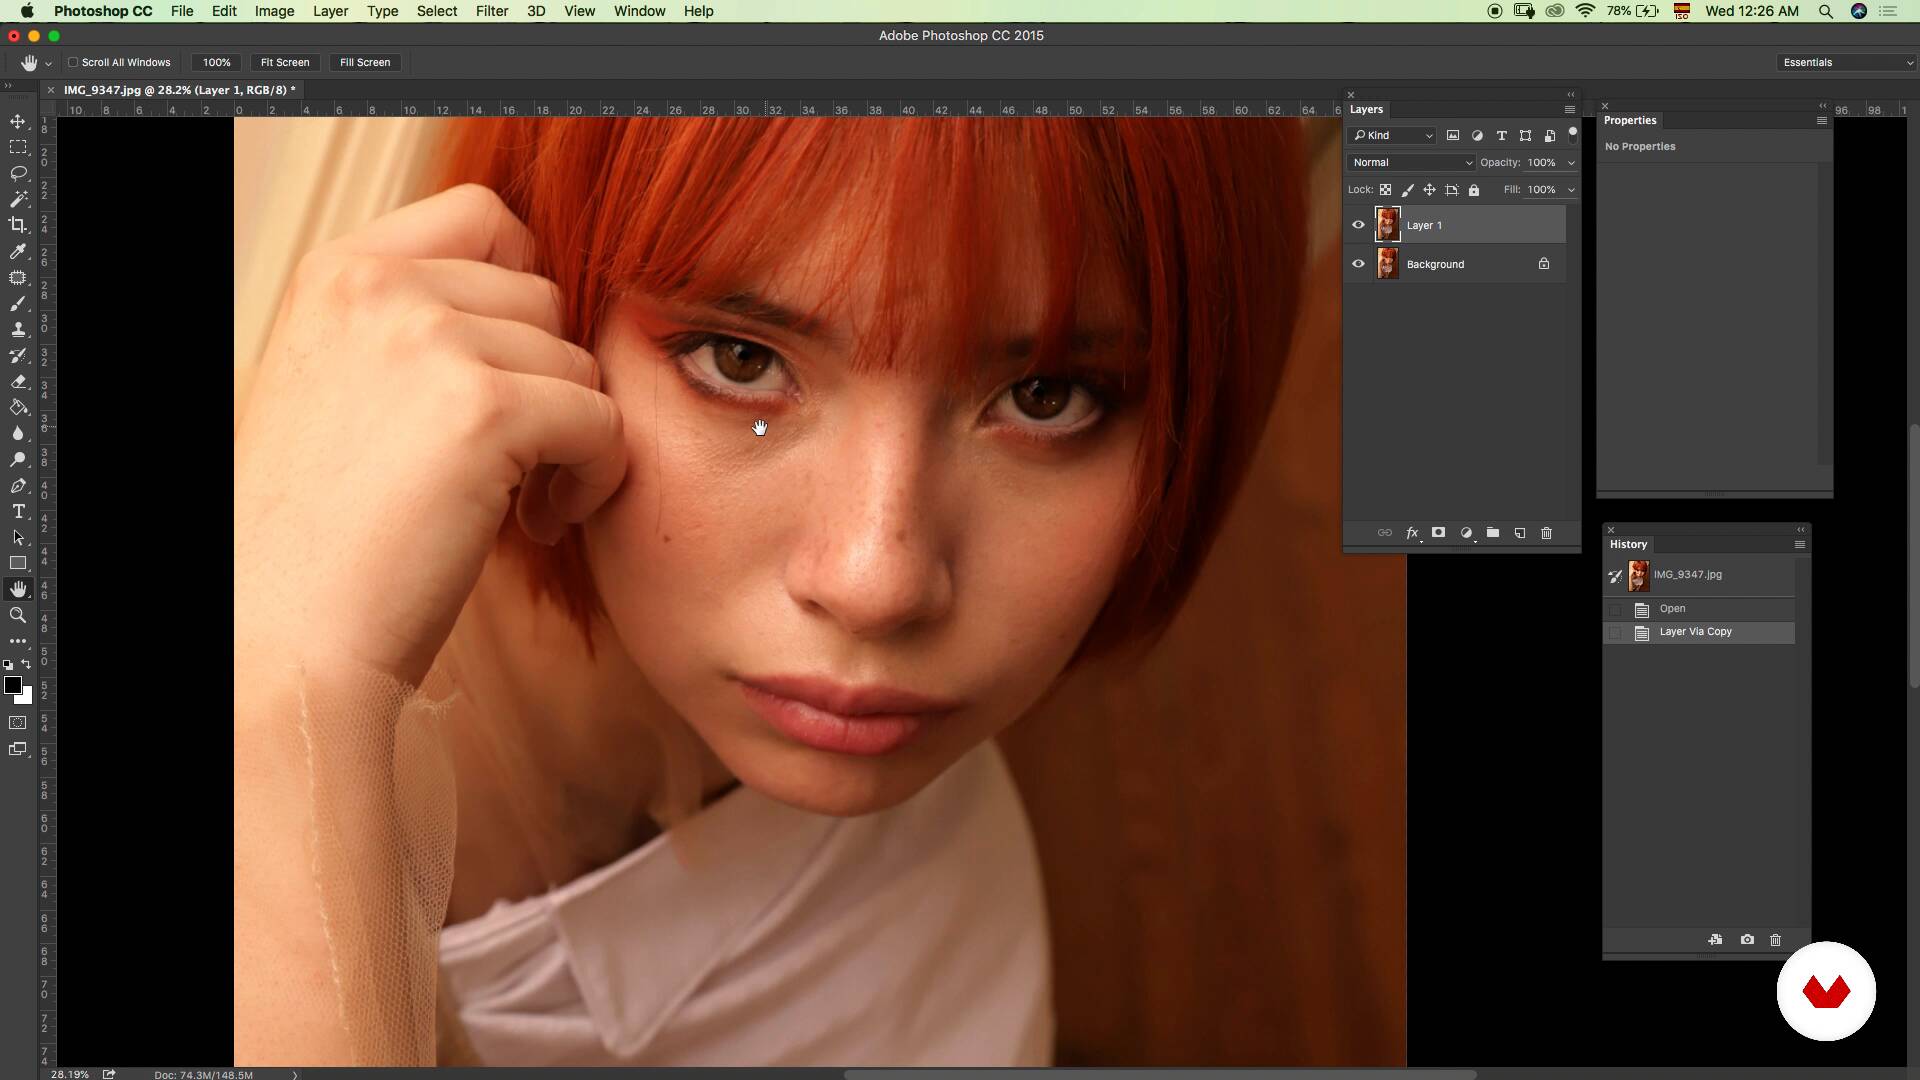Open the Normal blend mode dropdown
Image resolution: width=1920 pixels, height=1080 pixels.
coord(1411,162)
